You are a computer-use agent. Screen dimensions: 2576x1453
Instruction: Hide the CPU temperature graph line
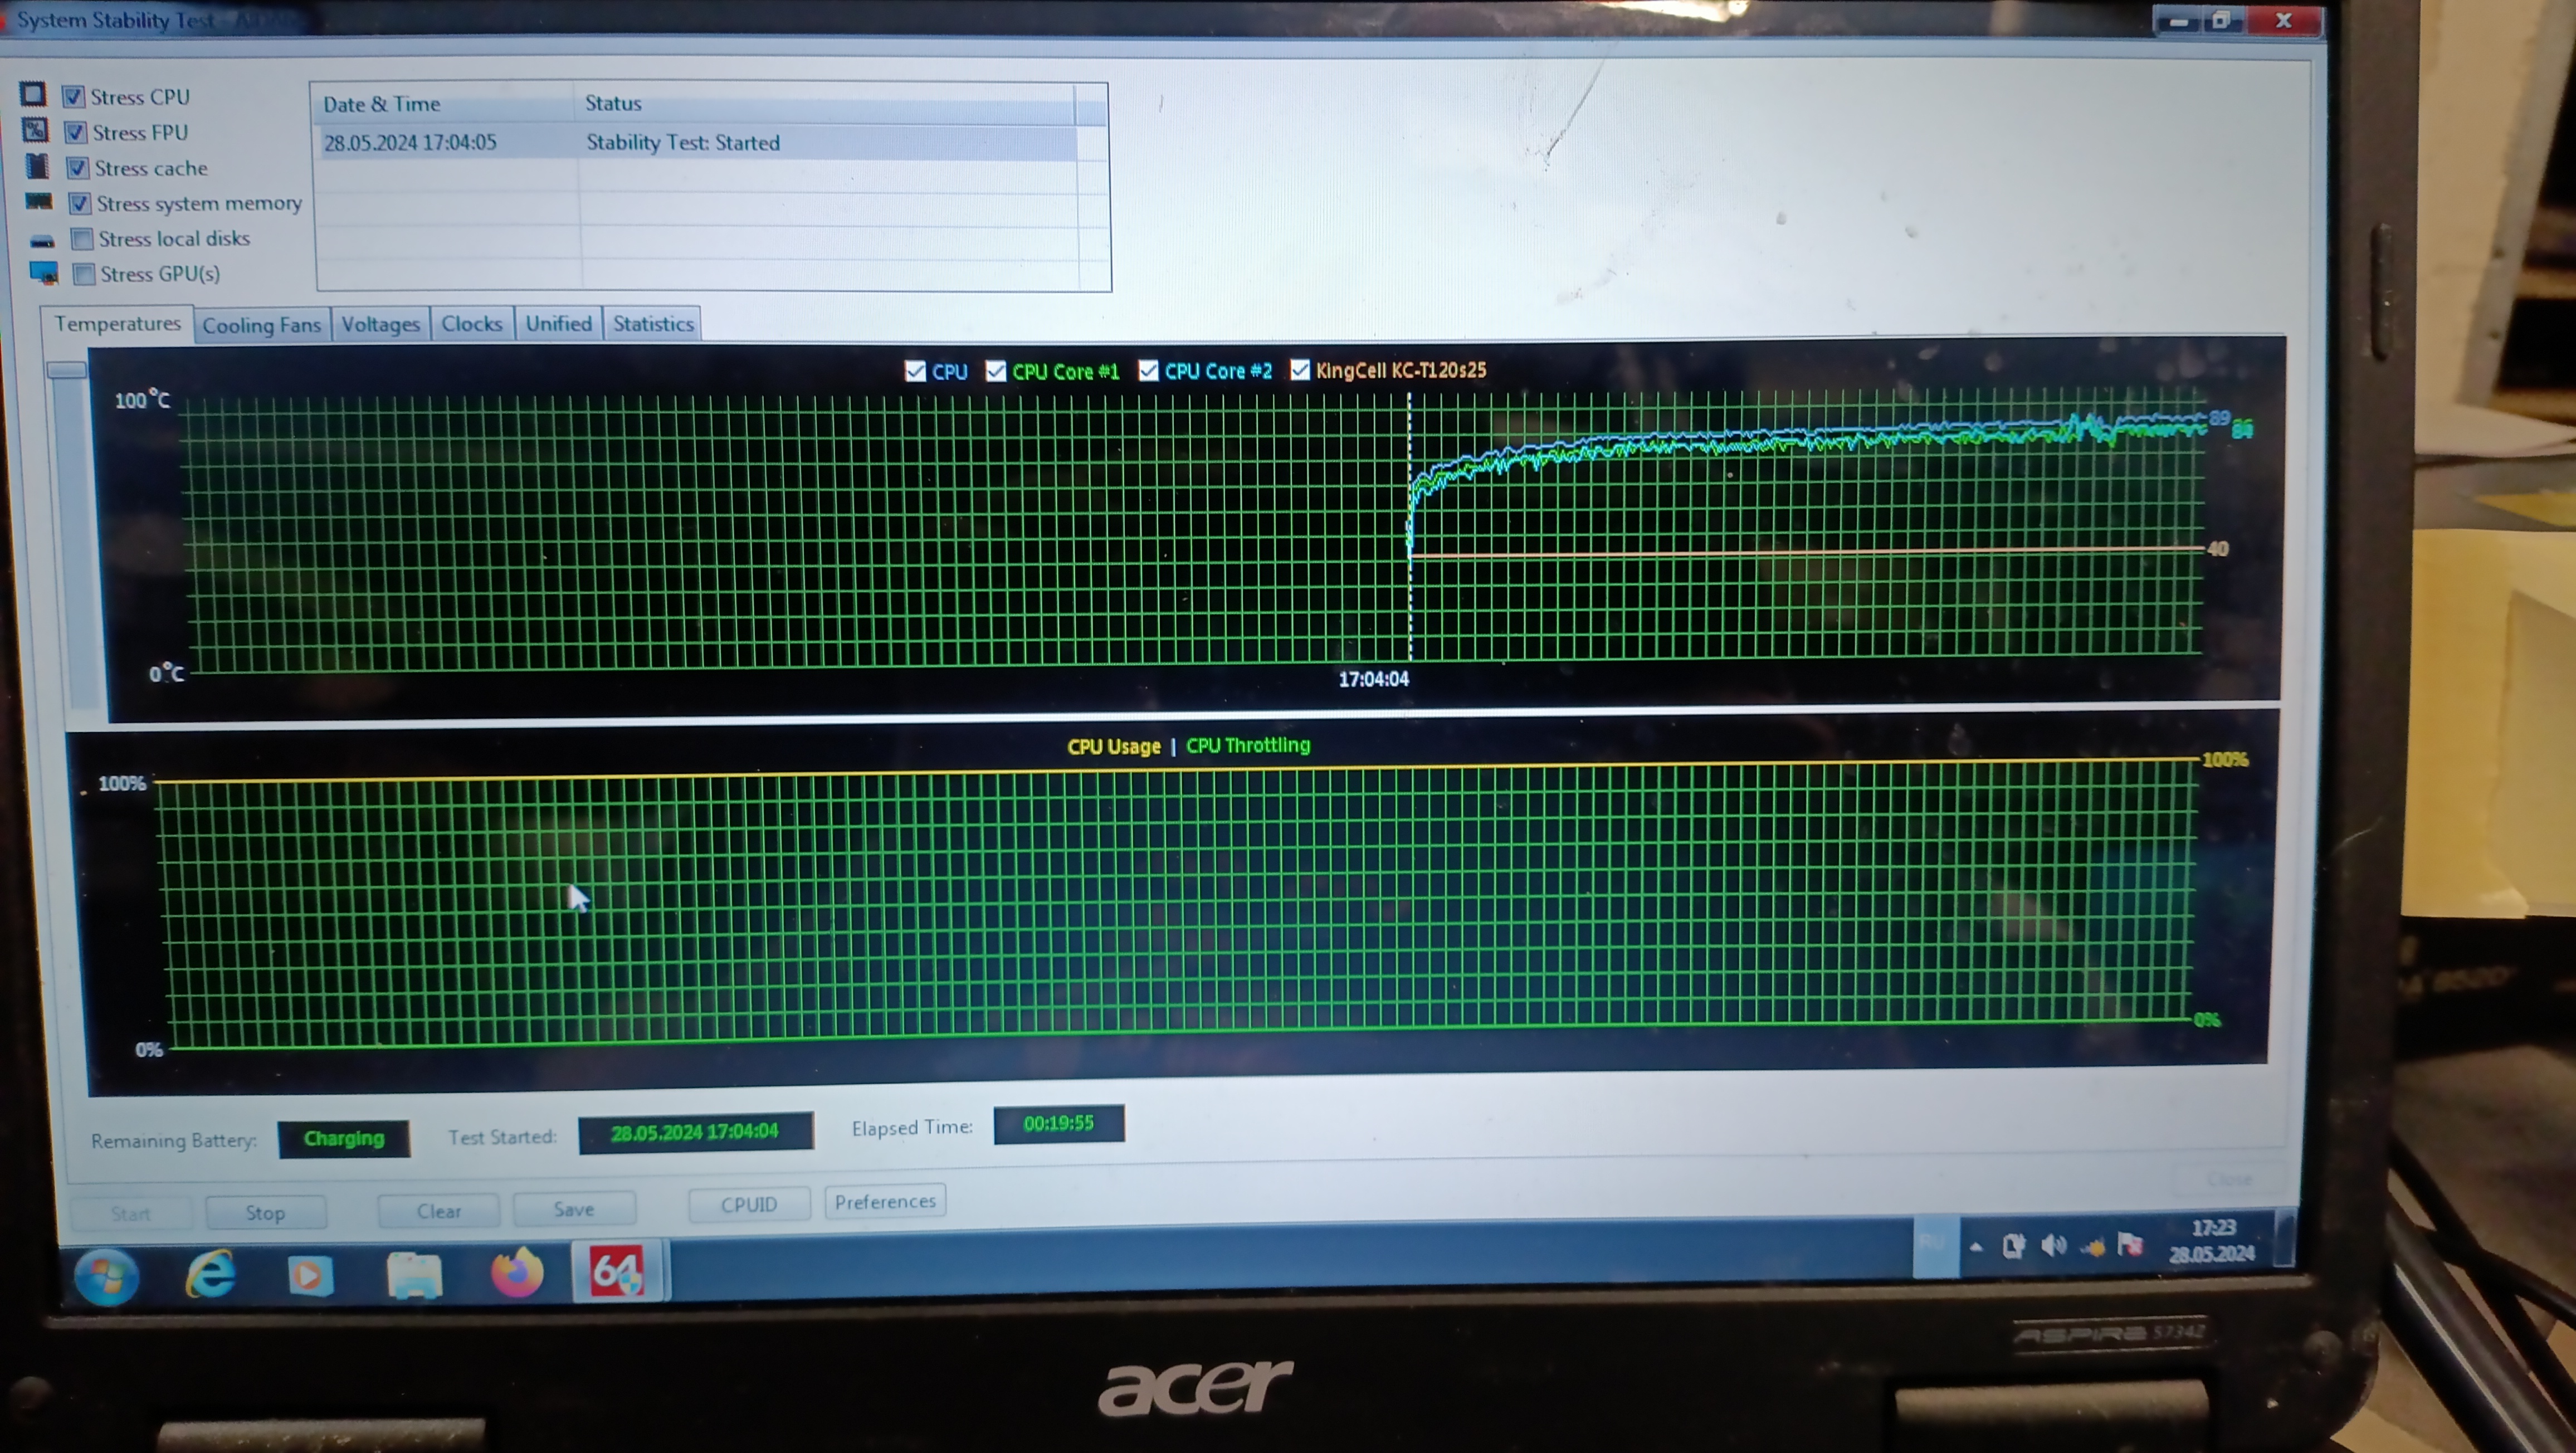[x=915, y=371]
